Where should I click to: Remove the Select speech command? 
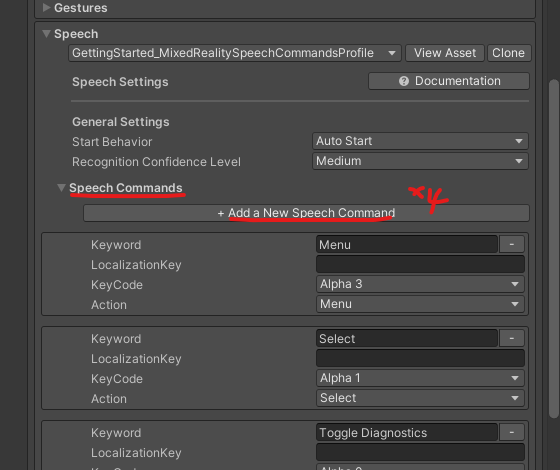(x=512, y=338)
